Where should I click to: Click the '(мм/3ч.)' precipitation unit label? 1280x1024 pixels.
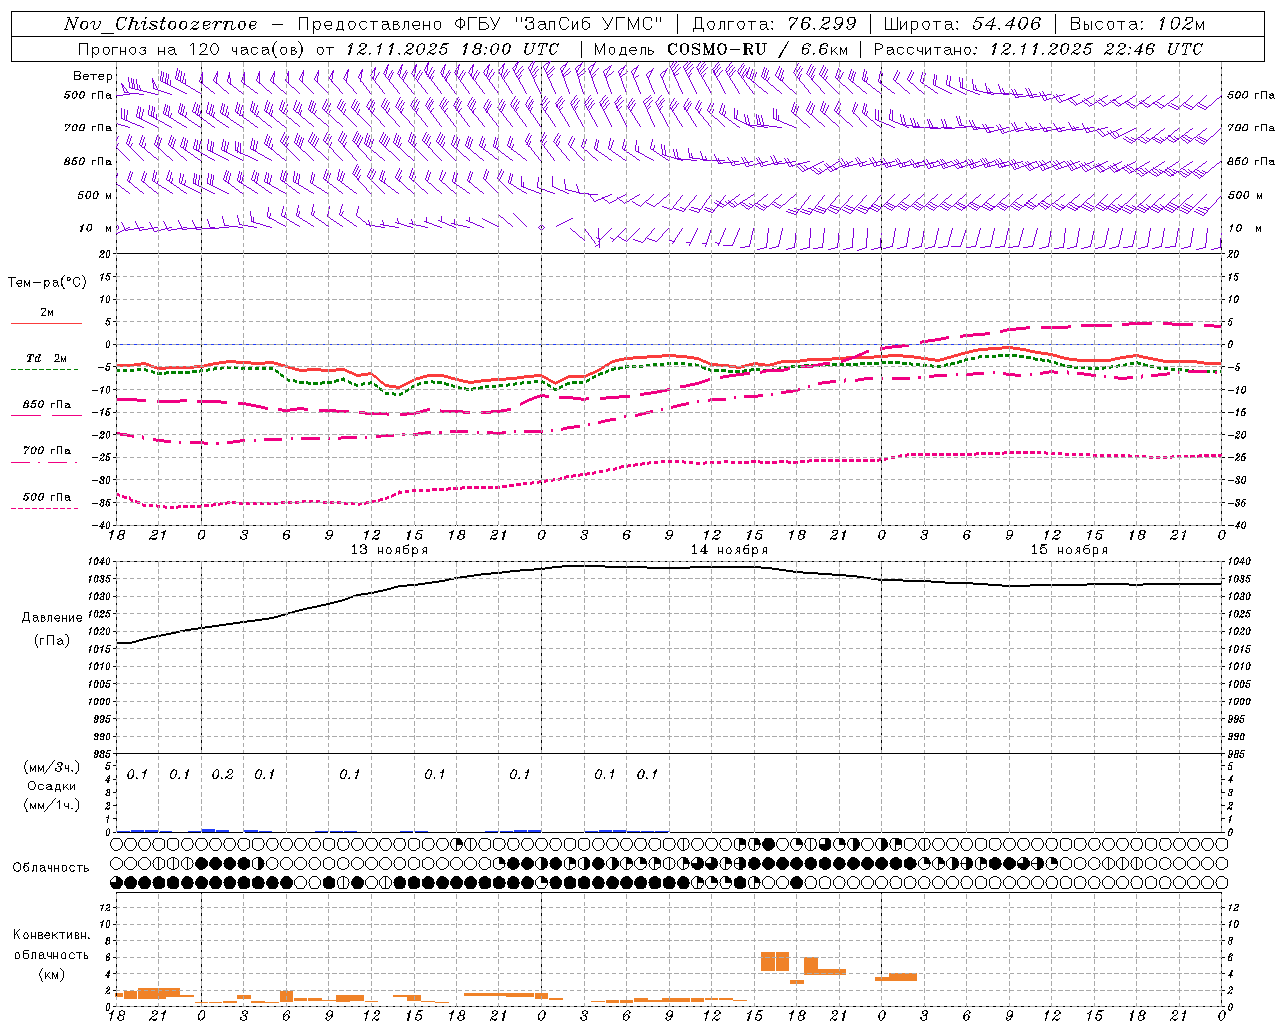pyautogui.click(x=52, y=767)
